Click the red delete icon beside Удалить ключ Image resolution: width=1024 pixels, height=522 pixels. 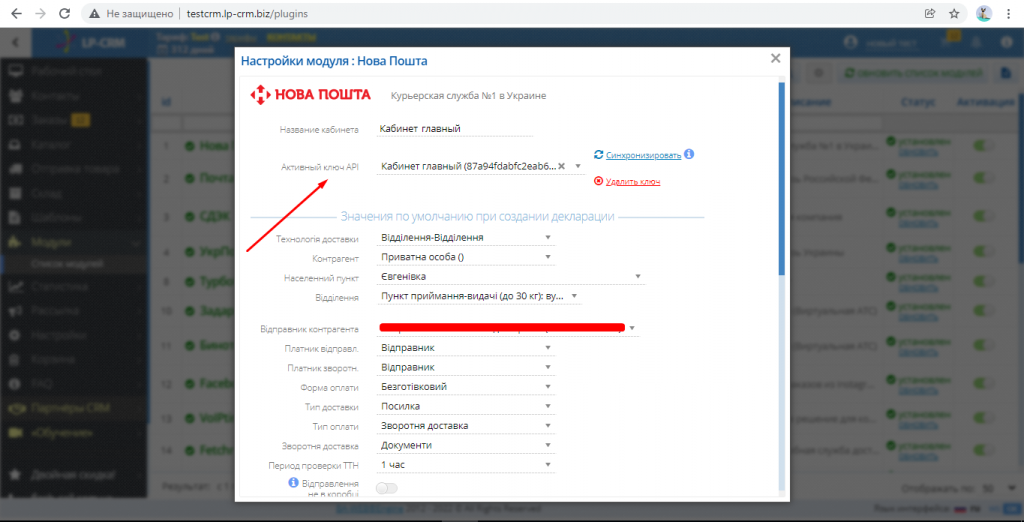[598, 181]
